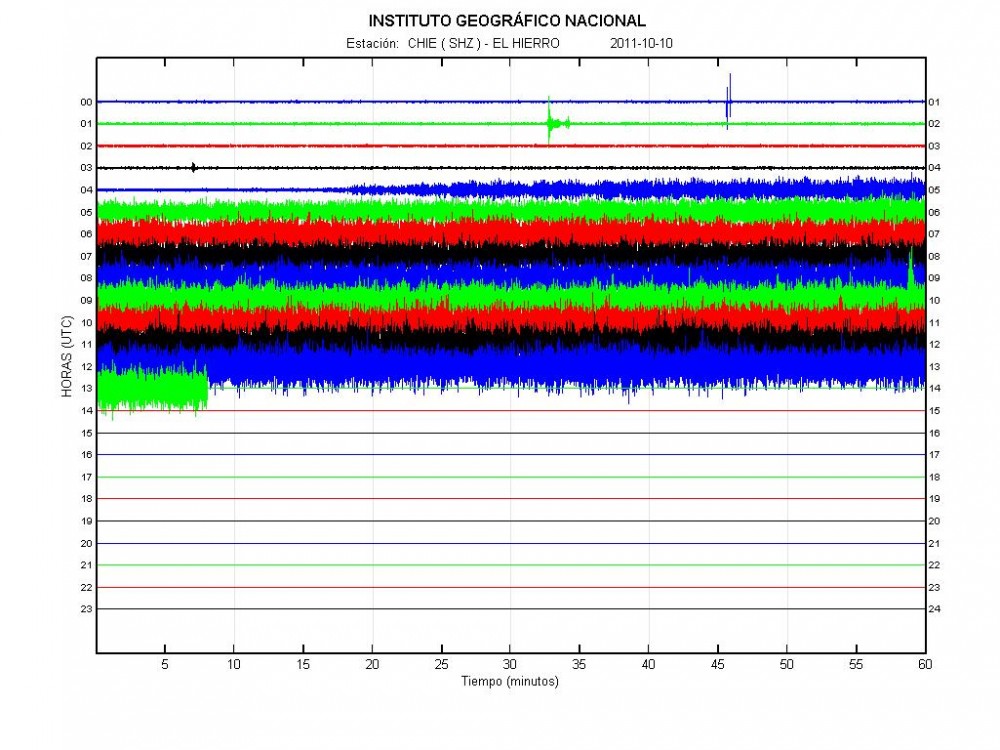
Task: Click the 'Tiempo (minutos)' axis label
Action: tap(509, 681)
